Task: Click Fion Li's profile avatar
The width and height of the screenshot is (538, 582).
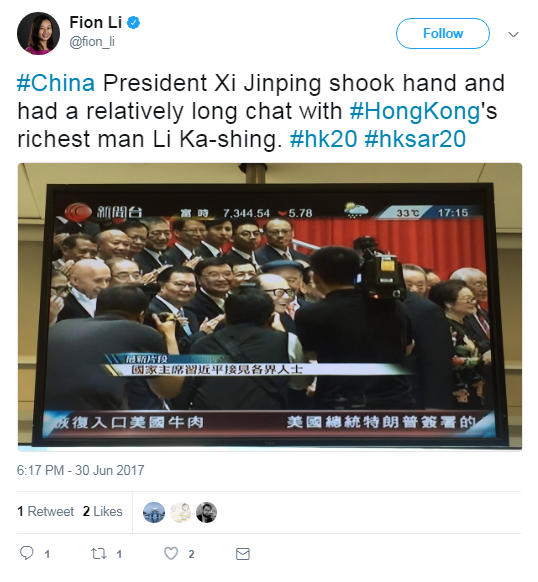Action: [x=38, y=33]
